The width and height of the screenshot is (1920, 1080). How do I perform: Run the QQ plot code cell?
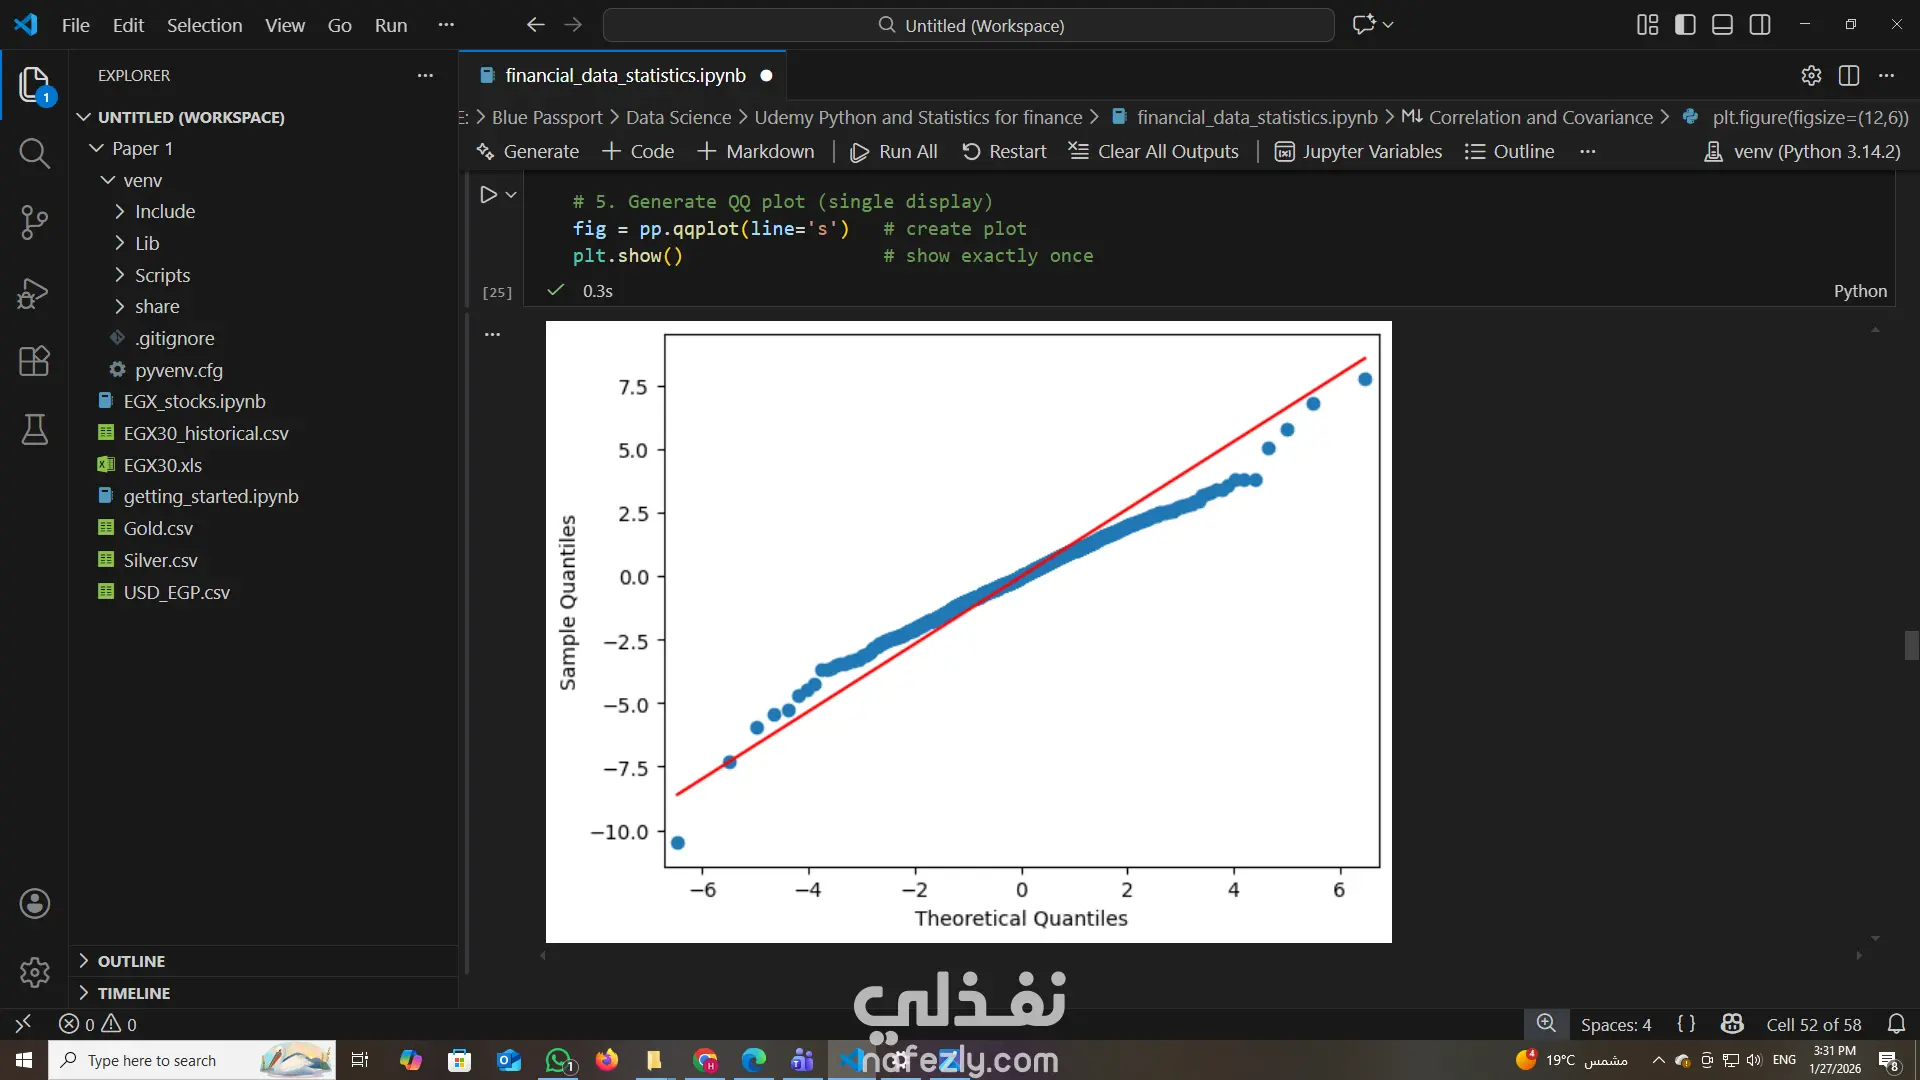[x=488, y=195]
